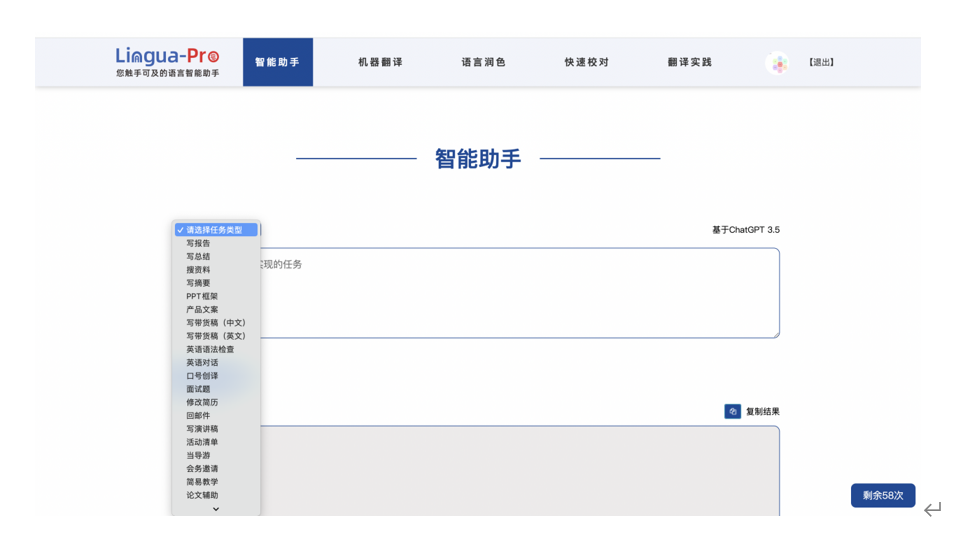Open the 语言润色 tab
Image resolution: width=971 pixels, height=546 pixels.
pos(484,63)
